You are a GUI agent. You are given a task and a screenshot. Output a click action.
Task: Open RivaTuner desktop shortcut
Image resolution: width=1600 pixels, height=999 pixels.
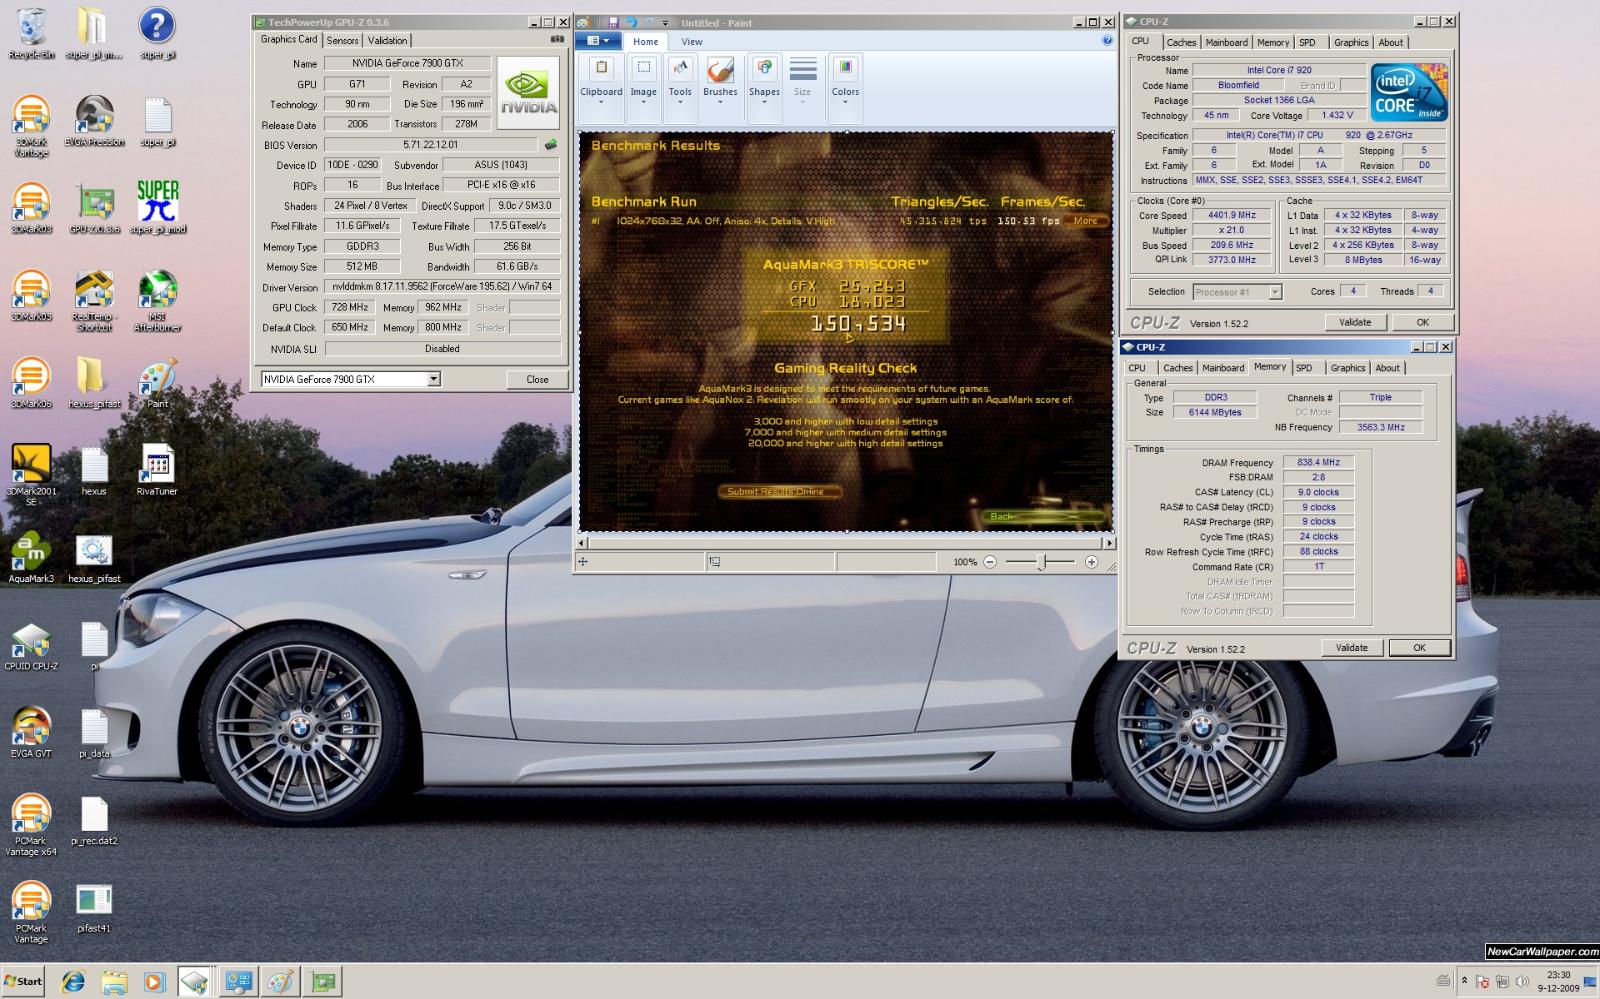click(157, 471)
